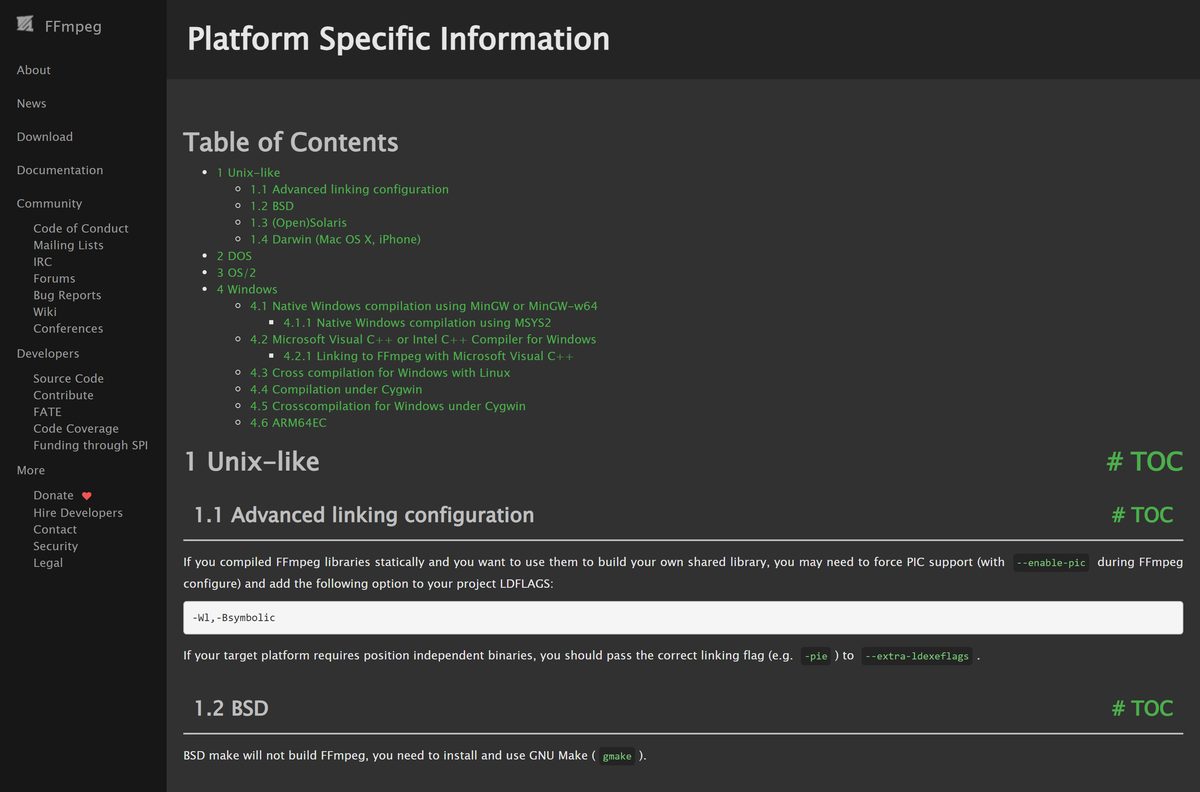Open the Contribute link

(x=63, y=395)
